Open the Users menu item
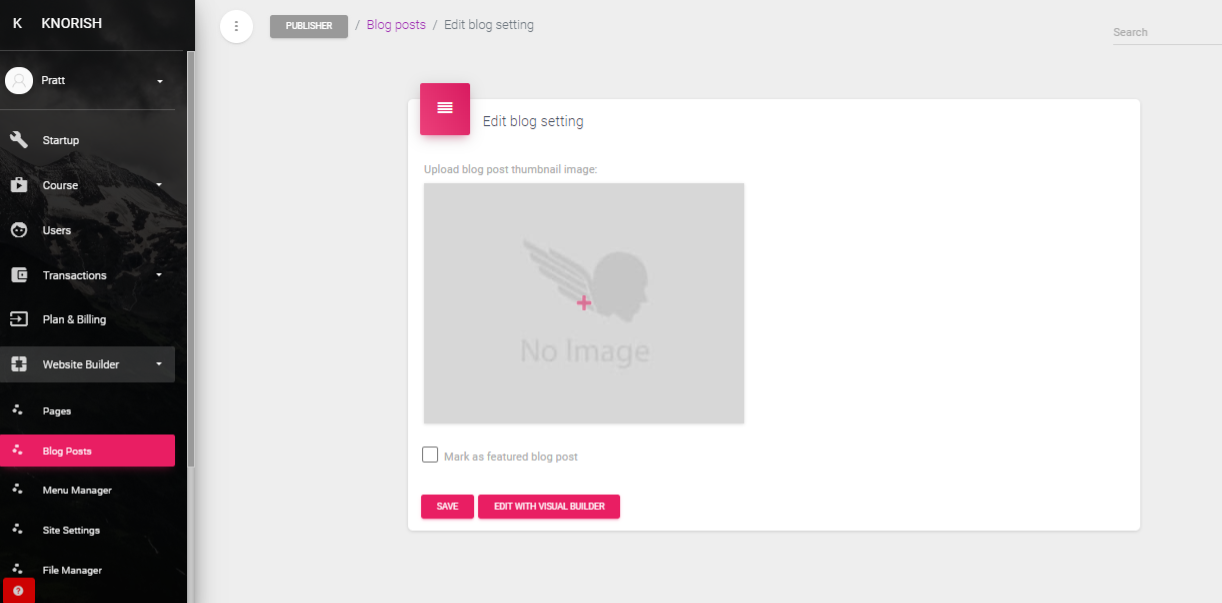 (x=88, y=230)
